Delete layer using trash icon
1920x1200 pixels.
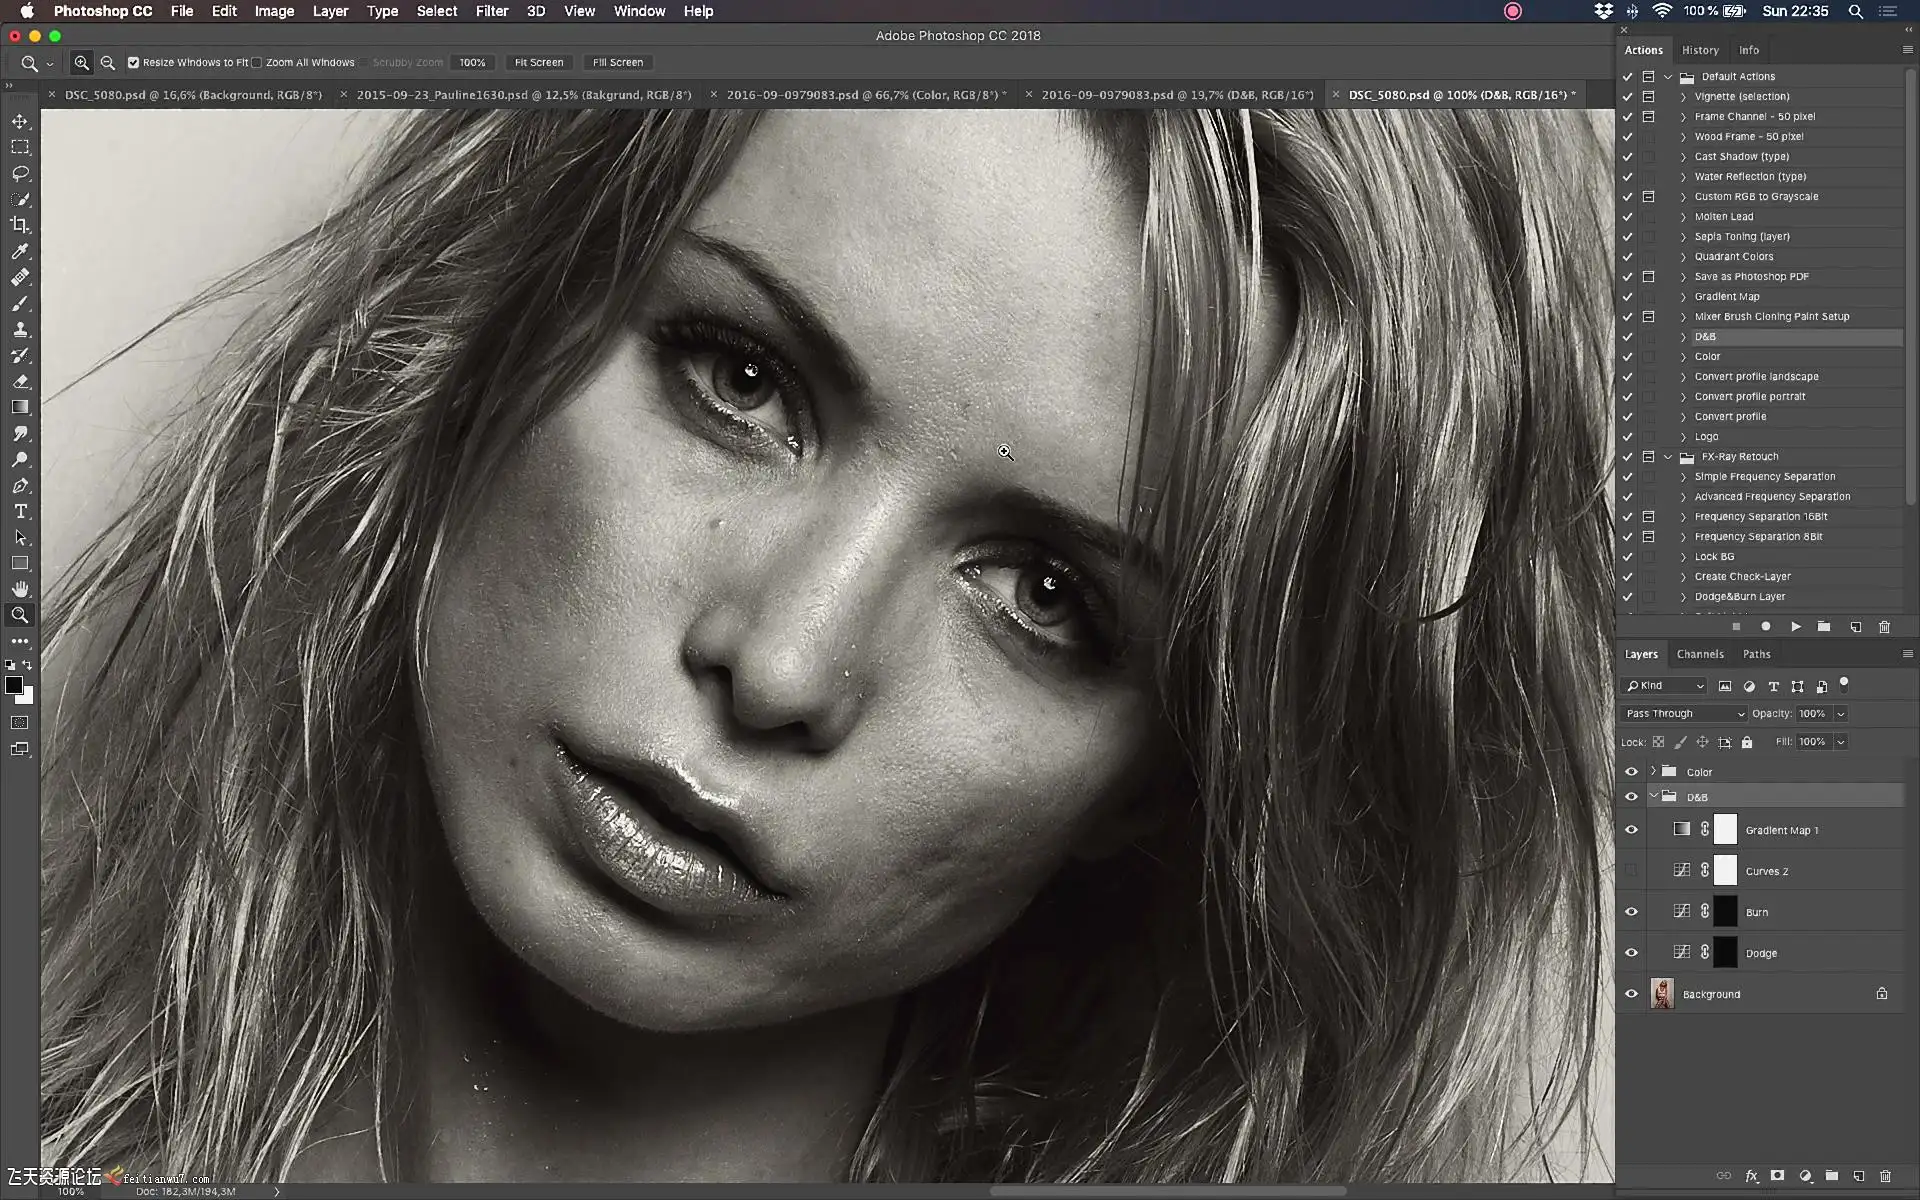(1885, 1176)
